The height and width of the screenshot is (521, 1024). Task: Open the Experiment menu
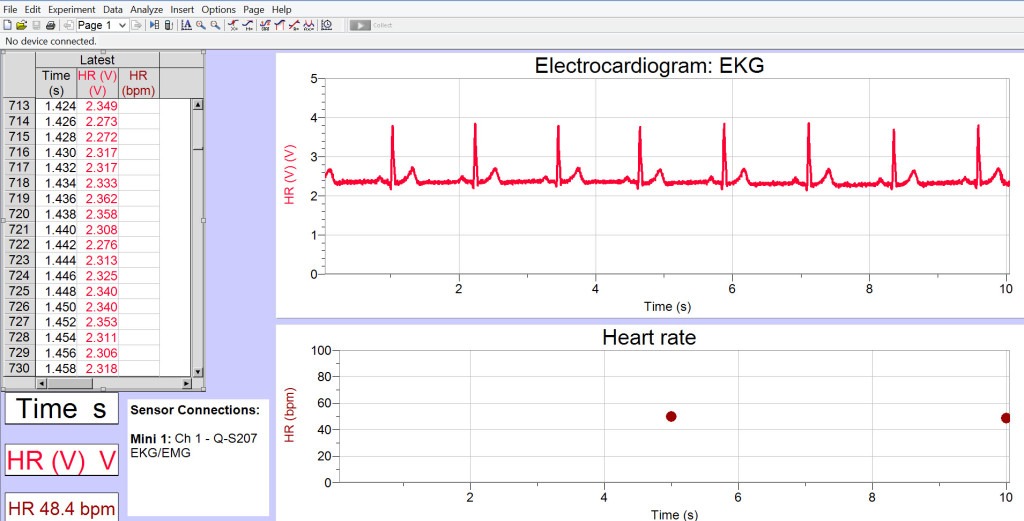tap(71, 9)
